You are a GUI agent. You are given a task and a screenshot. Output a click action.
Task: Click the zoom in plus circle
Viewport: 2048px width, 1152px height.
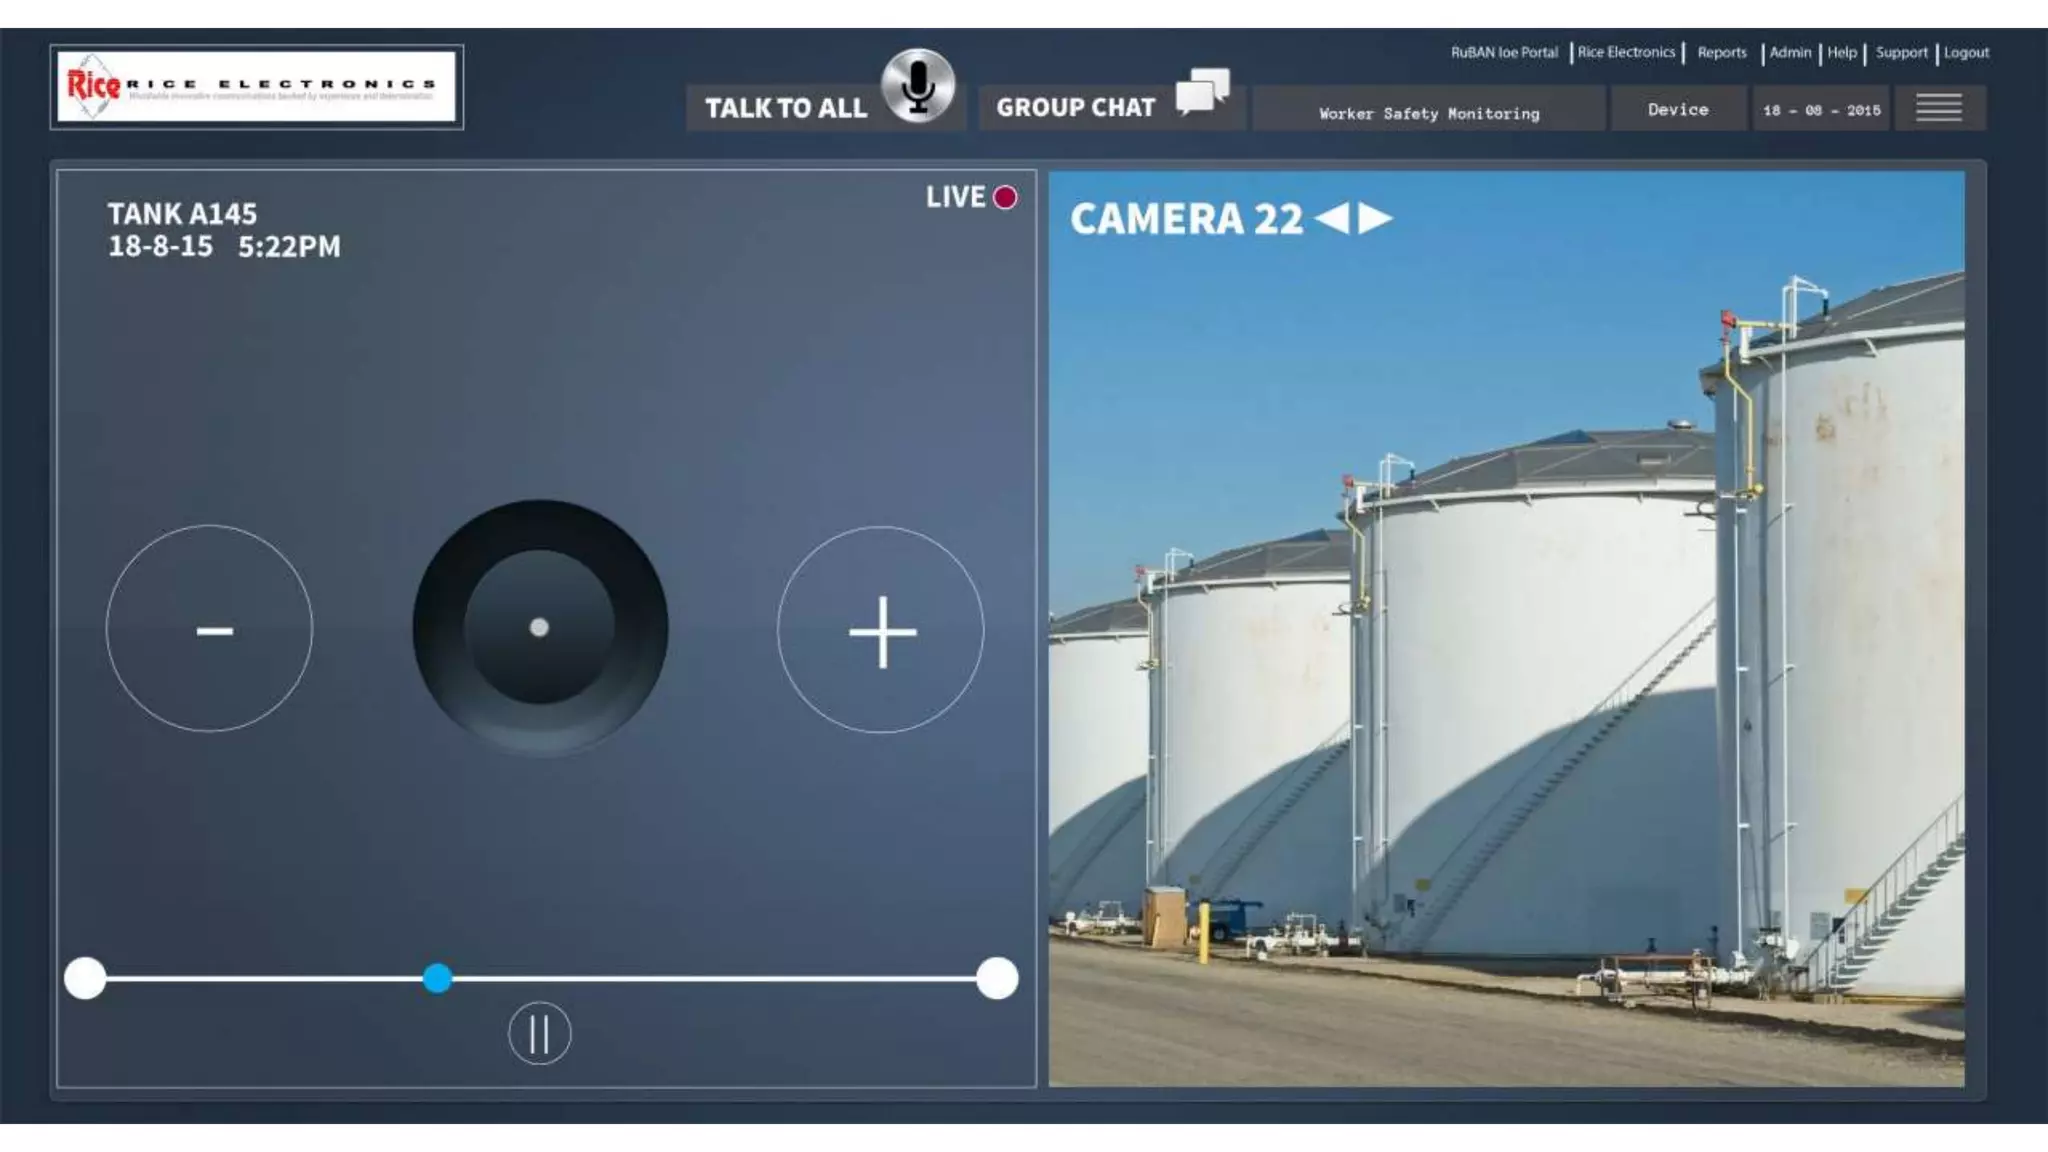pyautogui.click(x=881, y=631)
